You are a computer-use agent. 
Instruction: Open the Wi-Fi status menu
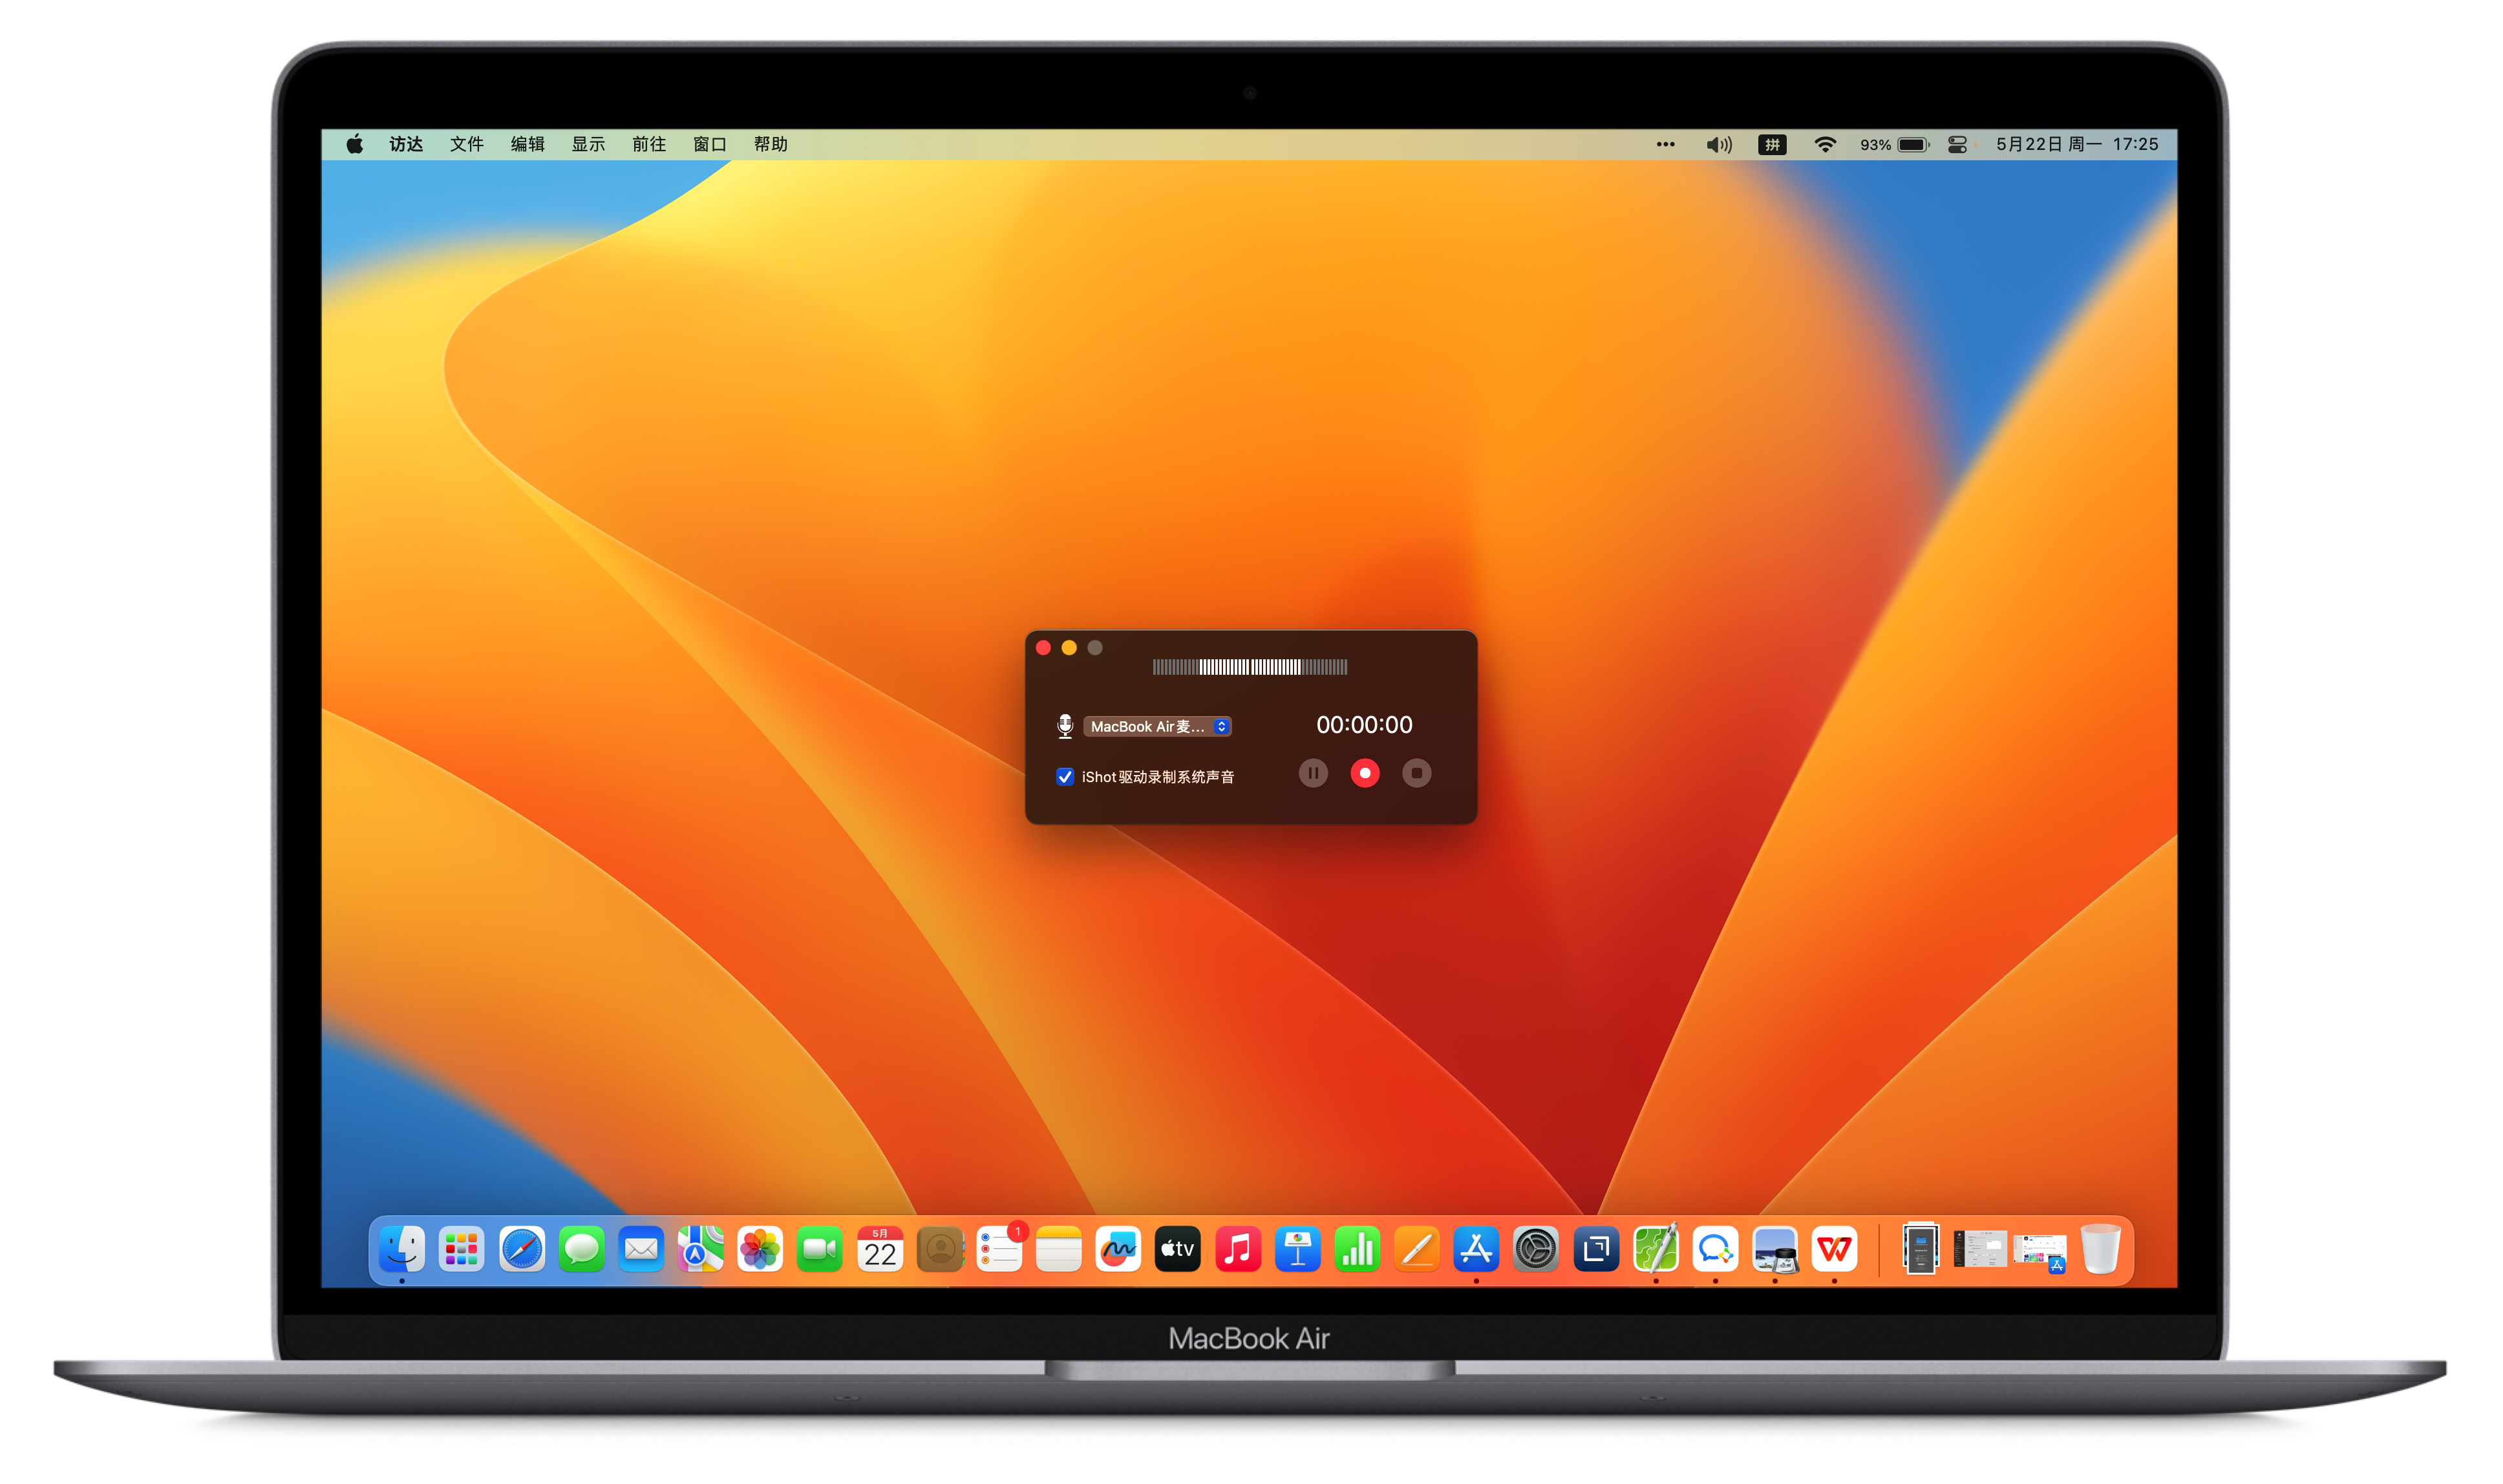pyautogui.click(x=1825, y=145)
